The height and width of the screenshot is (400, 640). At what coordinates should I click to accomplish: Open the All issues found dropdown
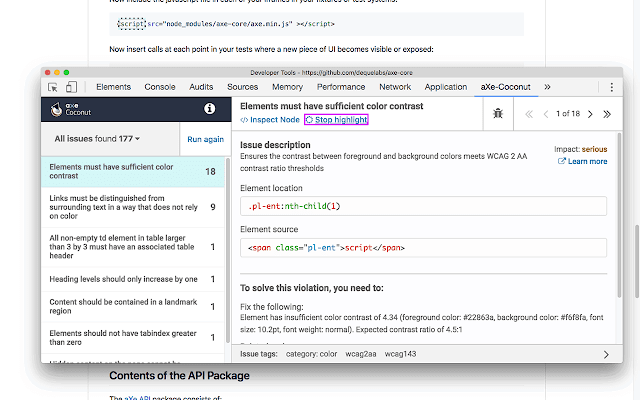pyautogui.click(x=97, y=138)
